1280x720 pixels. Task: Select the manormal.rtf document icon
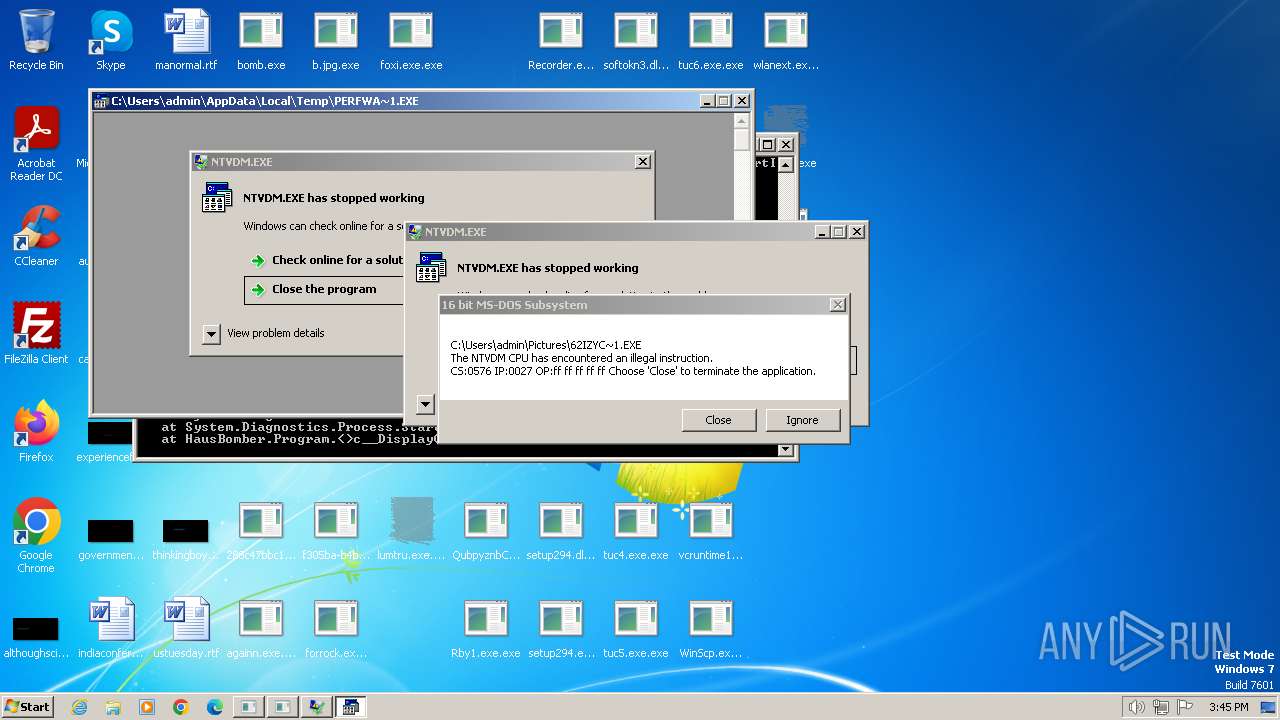186,40
